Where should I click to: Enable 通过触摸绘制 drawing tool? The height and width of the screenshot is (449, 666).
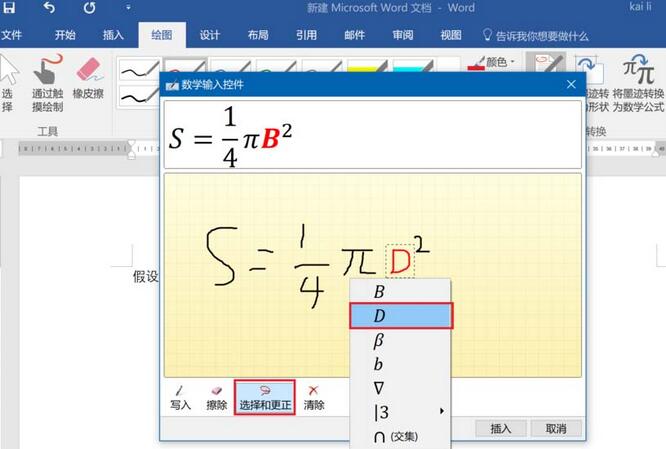[x=48, y=84]
